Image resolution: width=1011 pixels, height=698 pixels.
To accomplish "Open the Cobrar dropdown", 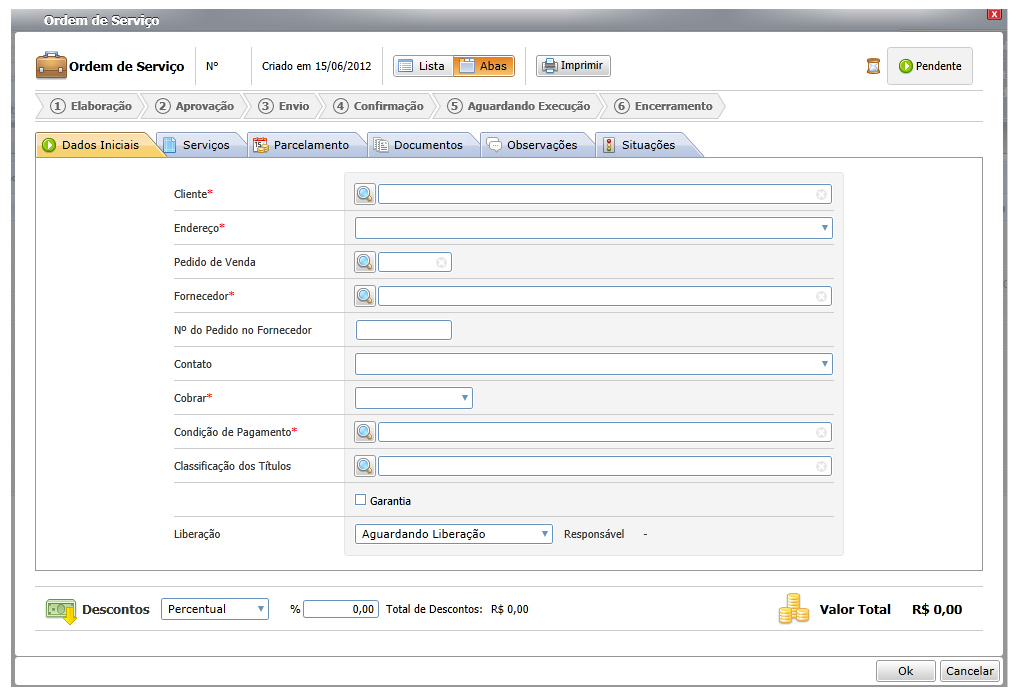I will click(413, 398).
